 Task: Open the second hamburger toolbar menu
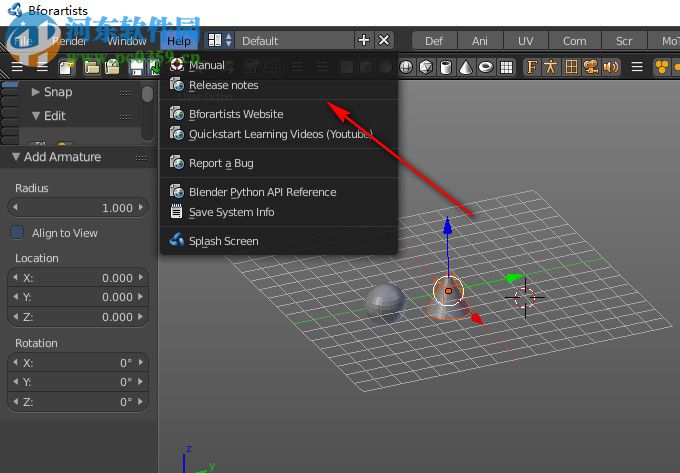tap(42, 67)
